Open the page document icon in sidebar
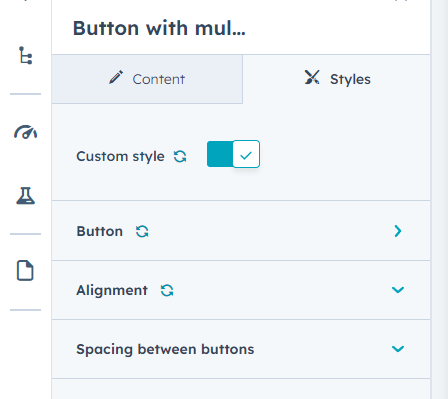Viewport: 448px width, 399px height. click(x=25, y=270)
